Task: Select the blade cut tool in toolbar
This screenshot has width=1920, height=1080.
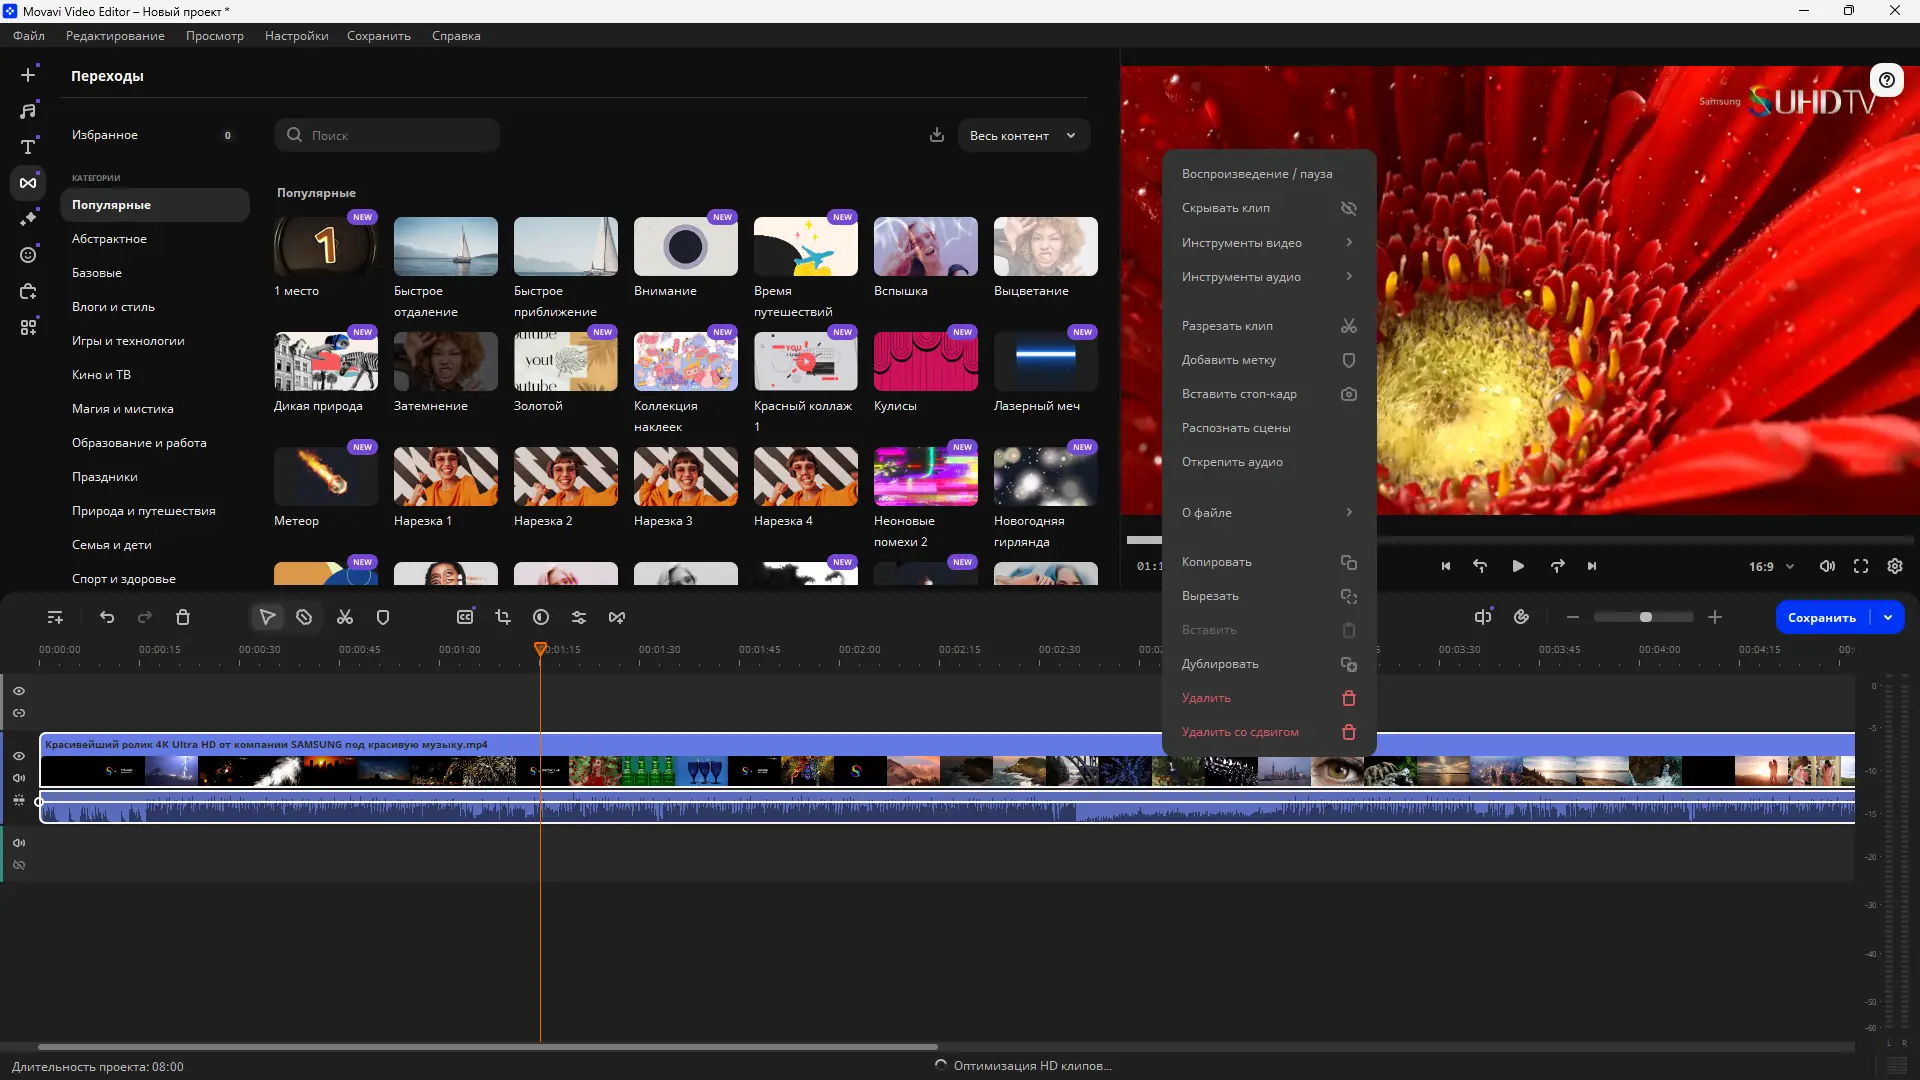Action: click(304, 618)
